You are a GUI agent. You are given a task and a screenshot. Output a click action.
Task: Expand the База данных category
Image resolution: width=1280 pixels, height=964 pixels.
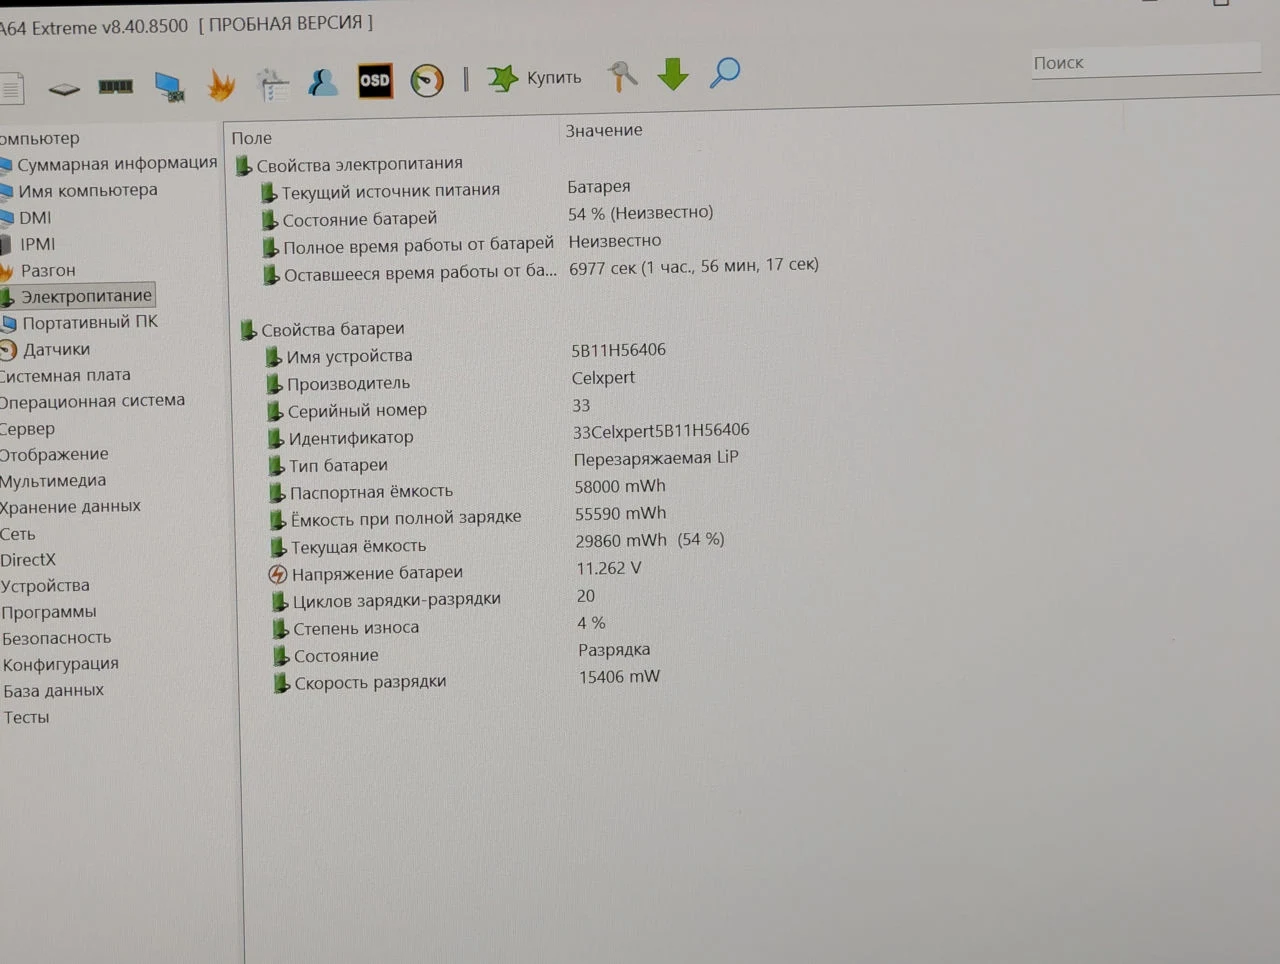53,691
